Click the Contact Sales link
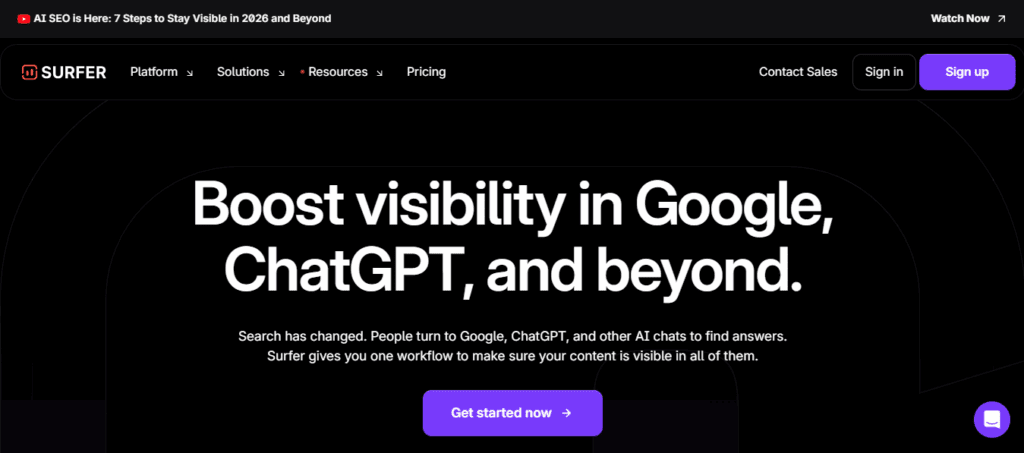Image resolution: width=1024 pixels, height=453 pixels. 798,72
